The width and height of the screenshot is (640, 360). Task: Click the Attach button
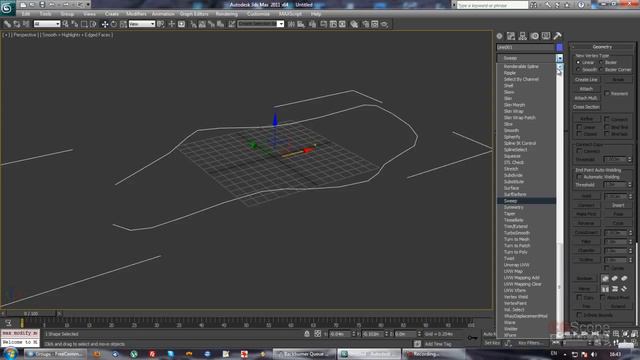(x=586, y=89)
